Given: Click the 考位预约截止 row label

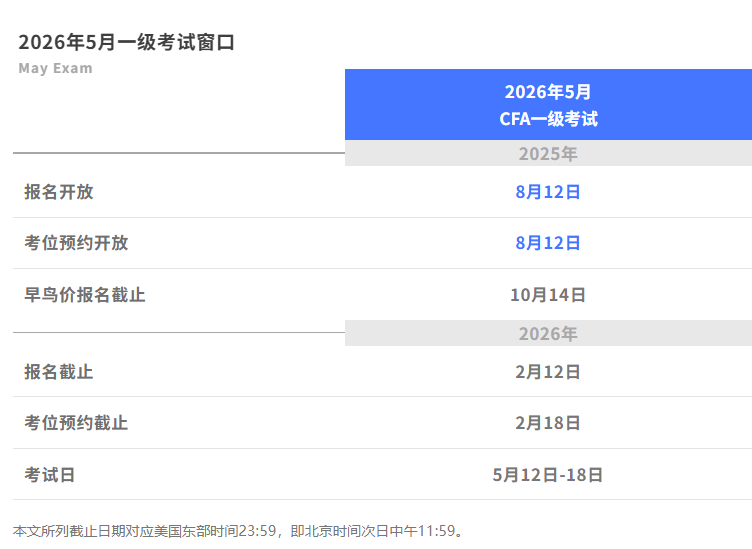Looking at the screenshot, I should [x=76, y=423].
